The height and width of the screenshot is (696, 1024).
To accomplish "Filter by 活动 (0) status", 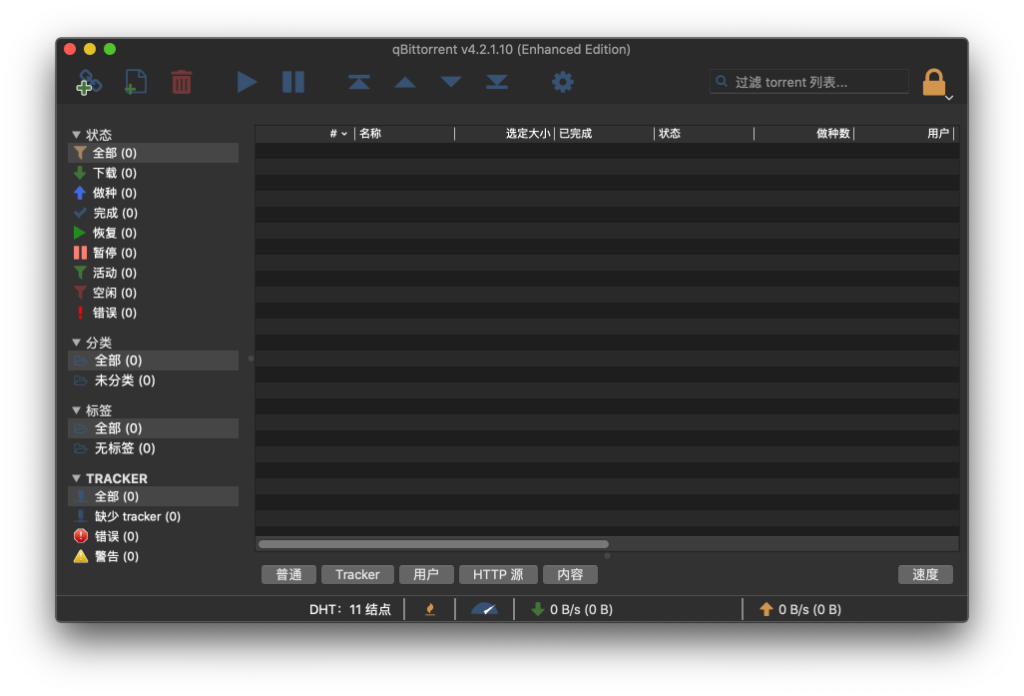I will coord(153,273).
